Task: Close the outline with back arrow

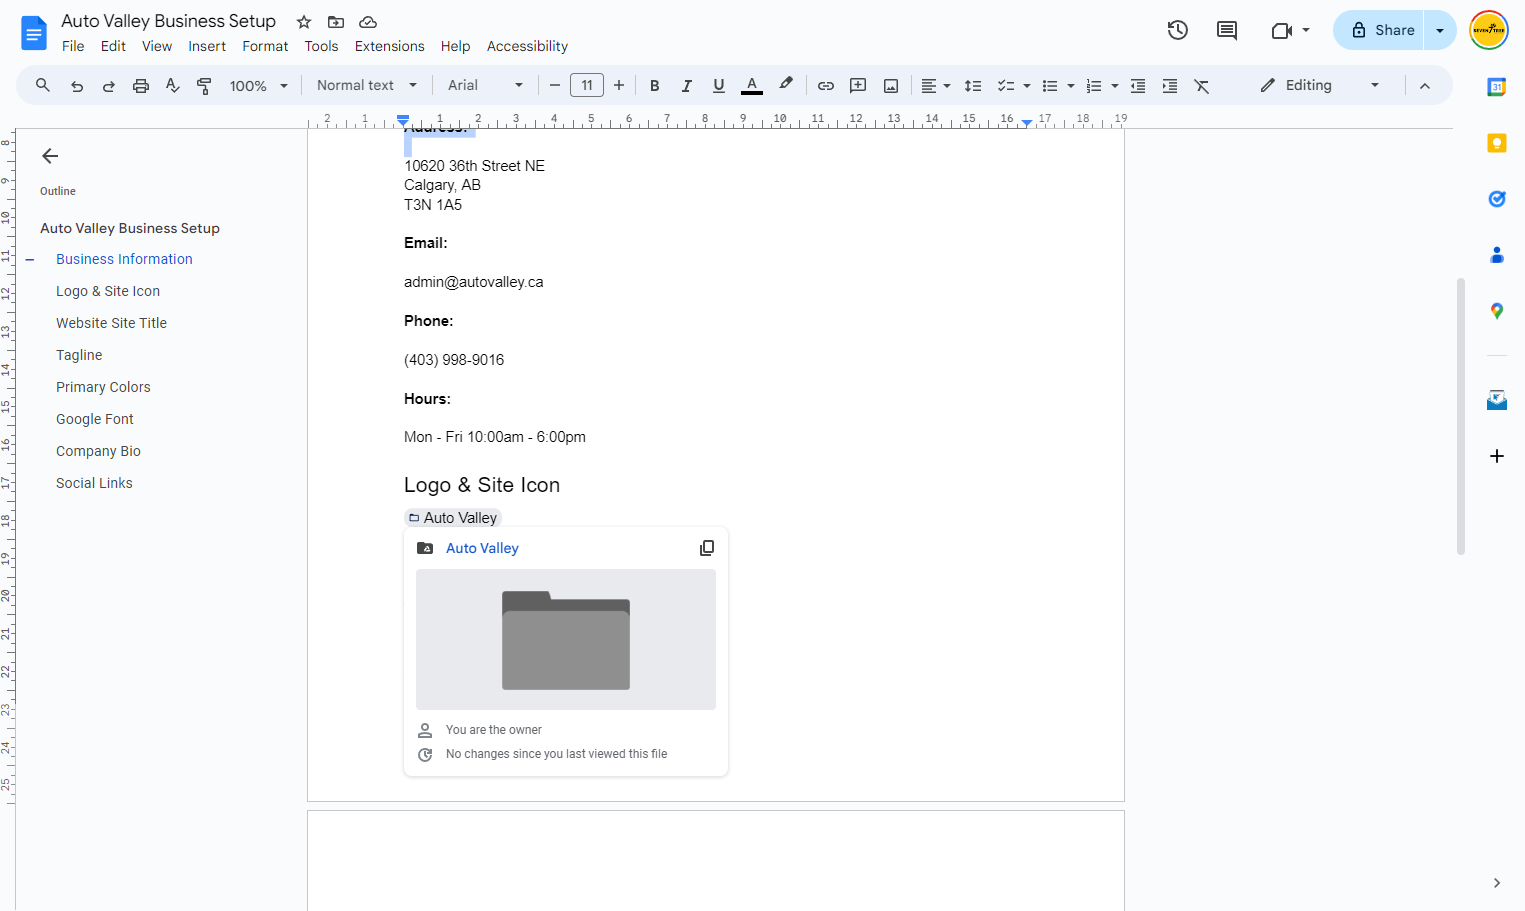Action: pos(50,156)
